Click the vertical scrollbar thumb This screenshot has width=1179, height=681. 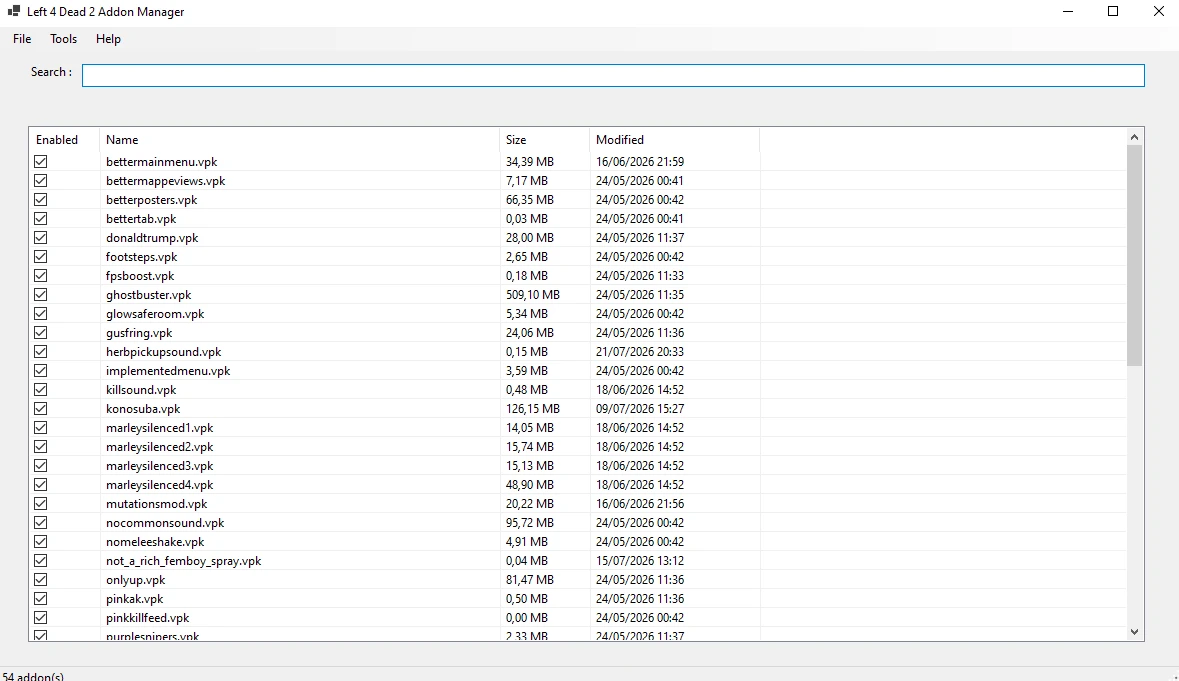[1135, 256]
